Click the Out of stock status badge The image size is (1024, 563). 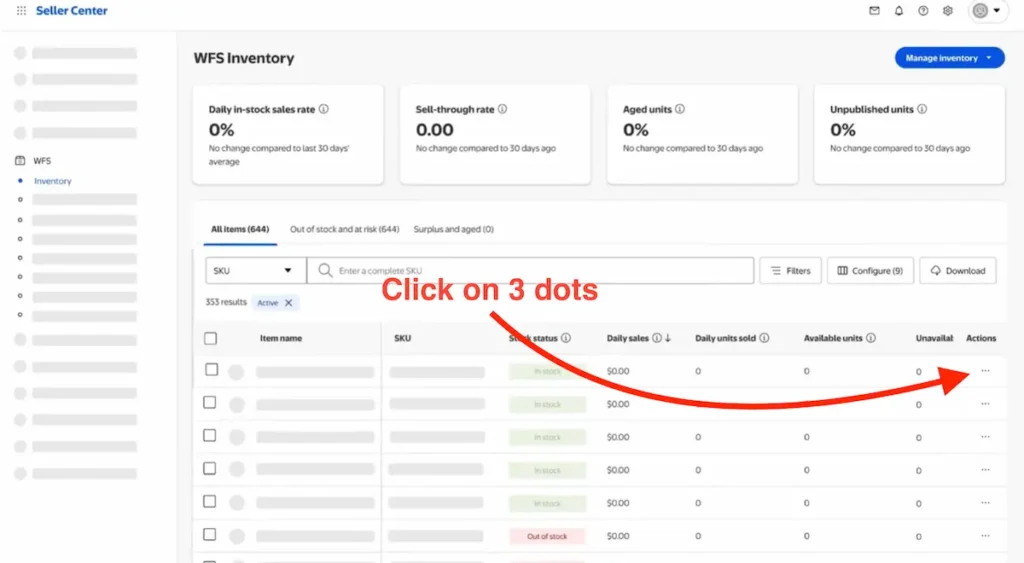click(x=547, y=536)
